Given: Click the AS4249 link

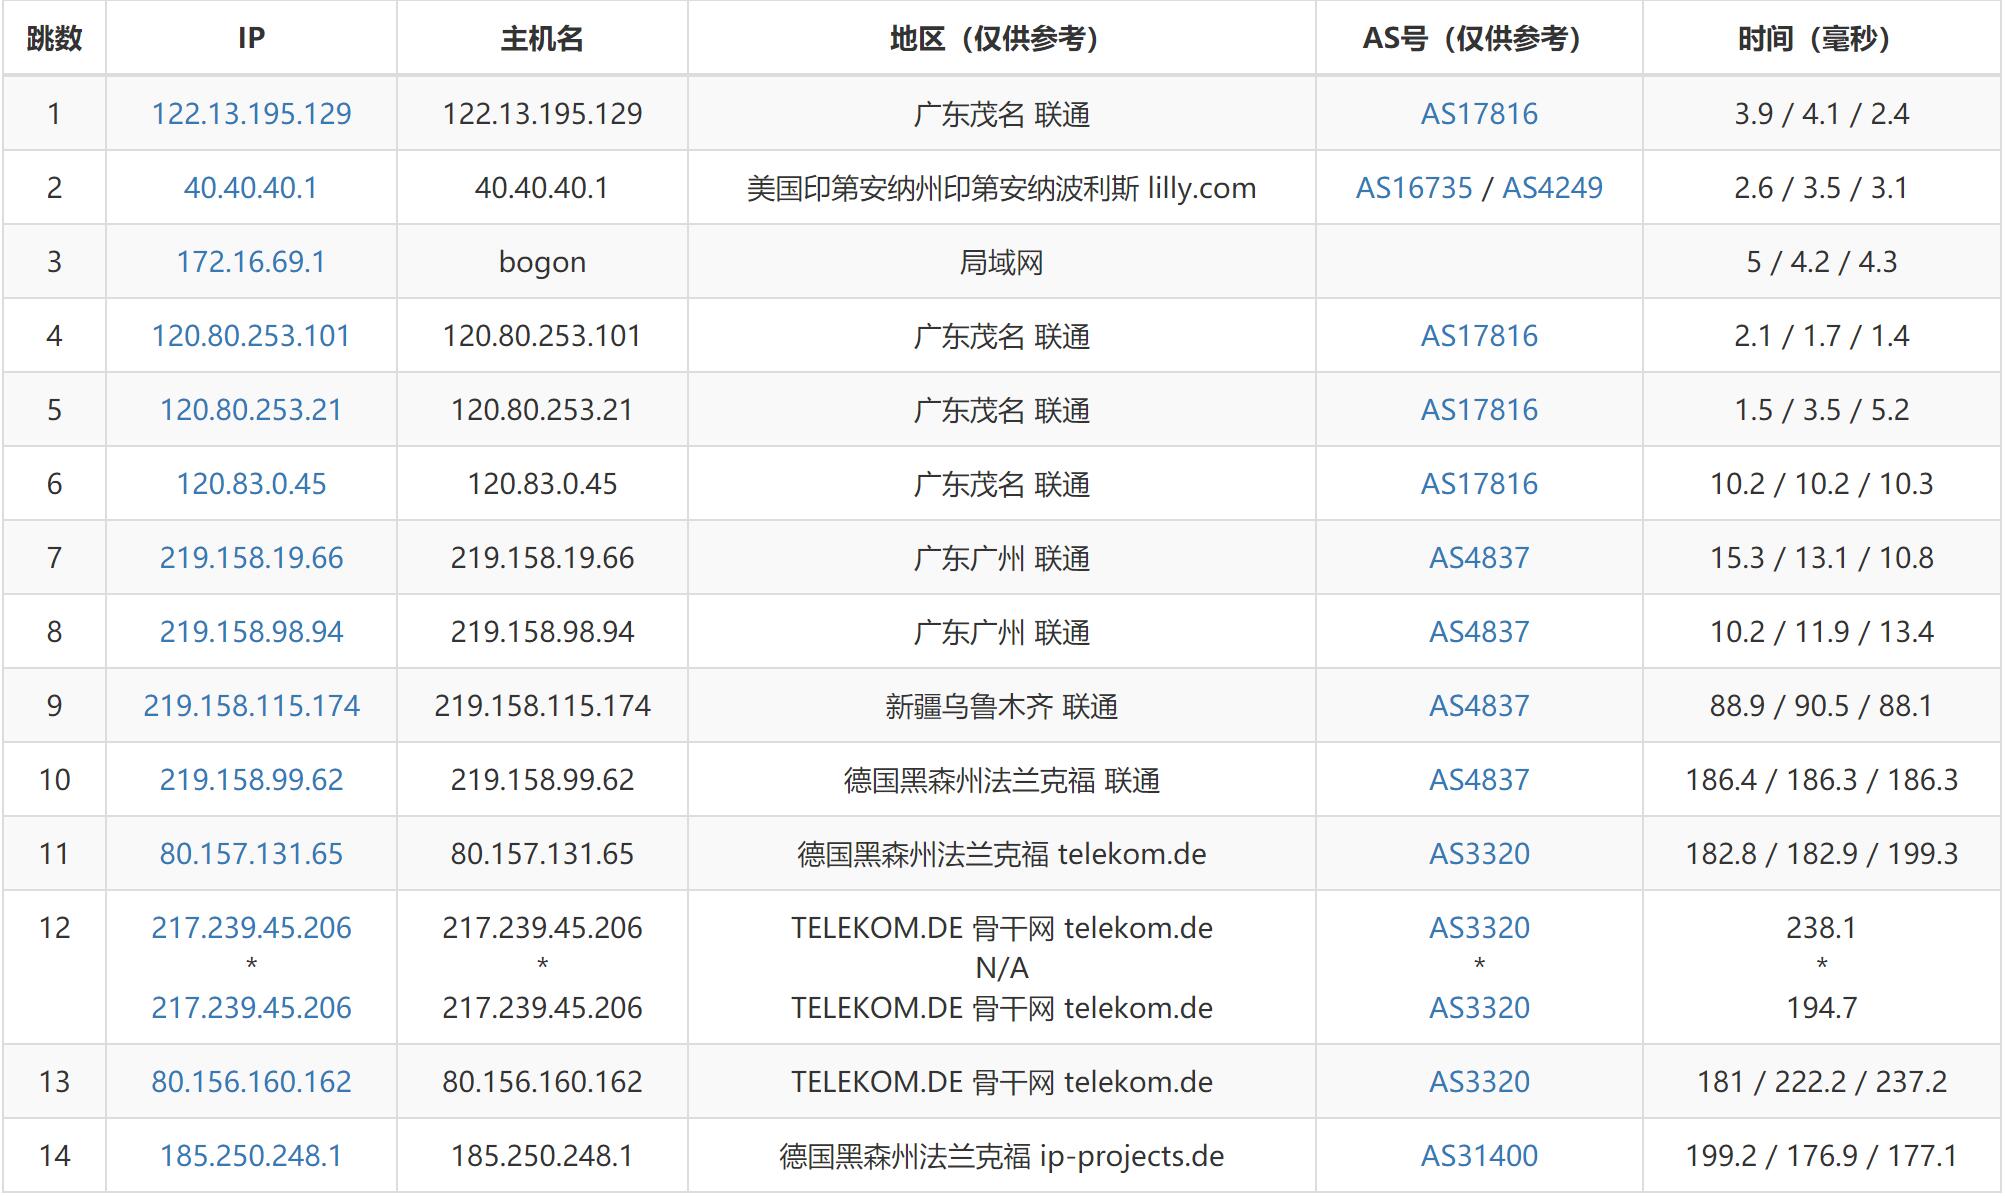Looking at the screenshot, I should (1552, 188).
